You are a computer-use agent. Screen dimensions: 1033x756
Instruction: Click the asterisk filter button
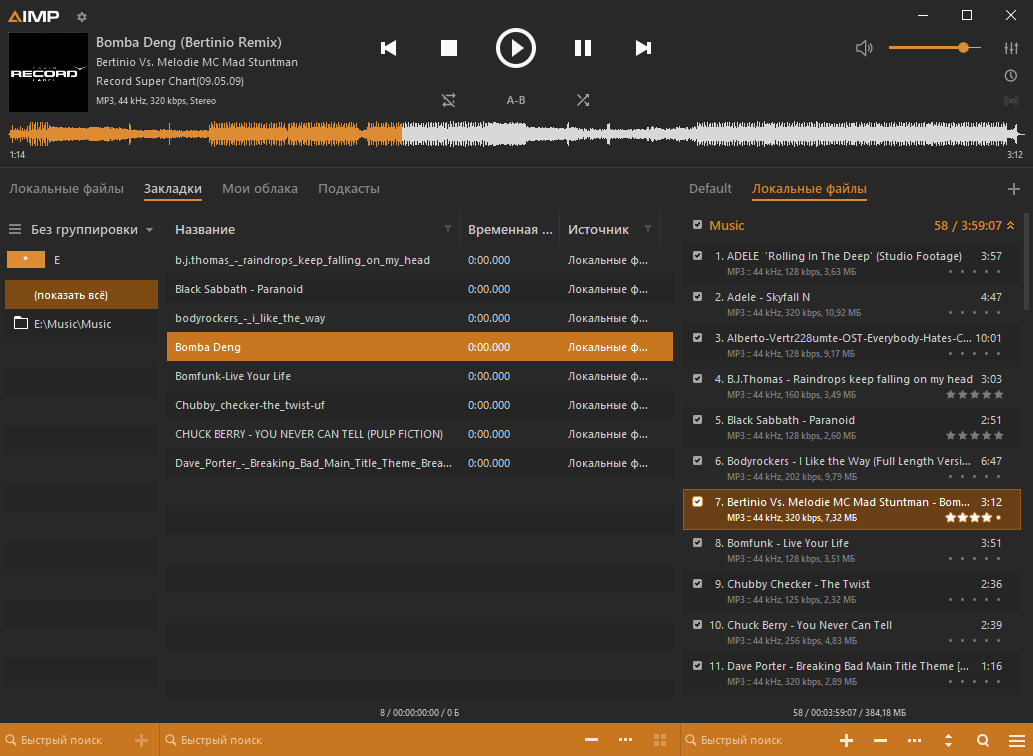pyautogui.click(x=26, y=259)
